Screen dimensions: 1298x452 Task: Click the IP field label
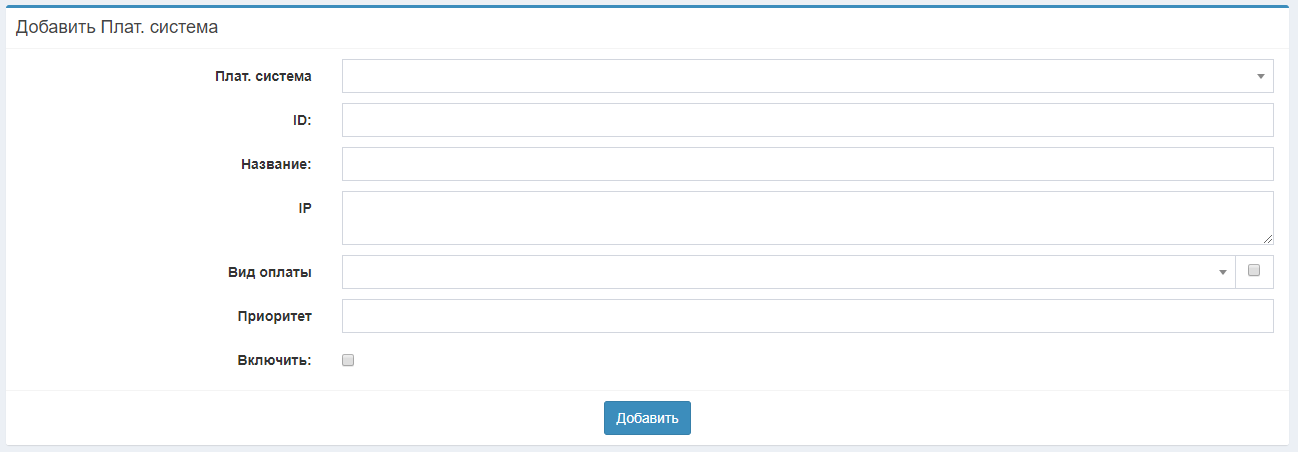tap(305, 208)
